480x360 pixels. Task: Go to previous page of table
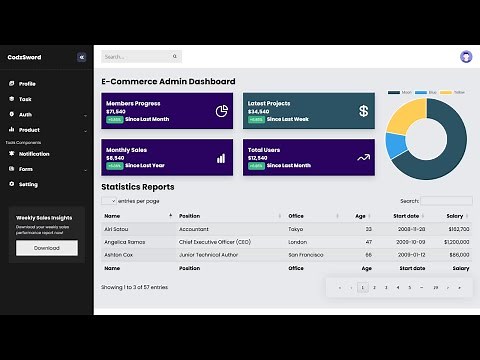[x=351, y=287]
